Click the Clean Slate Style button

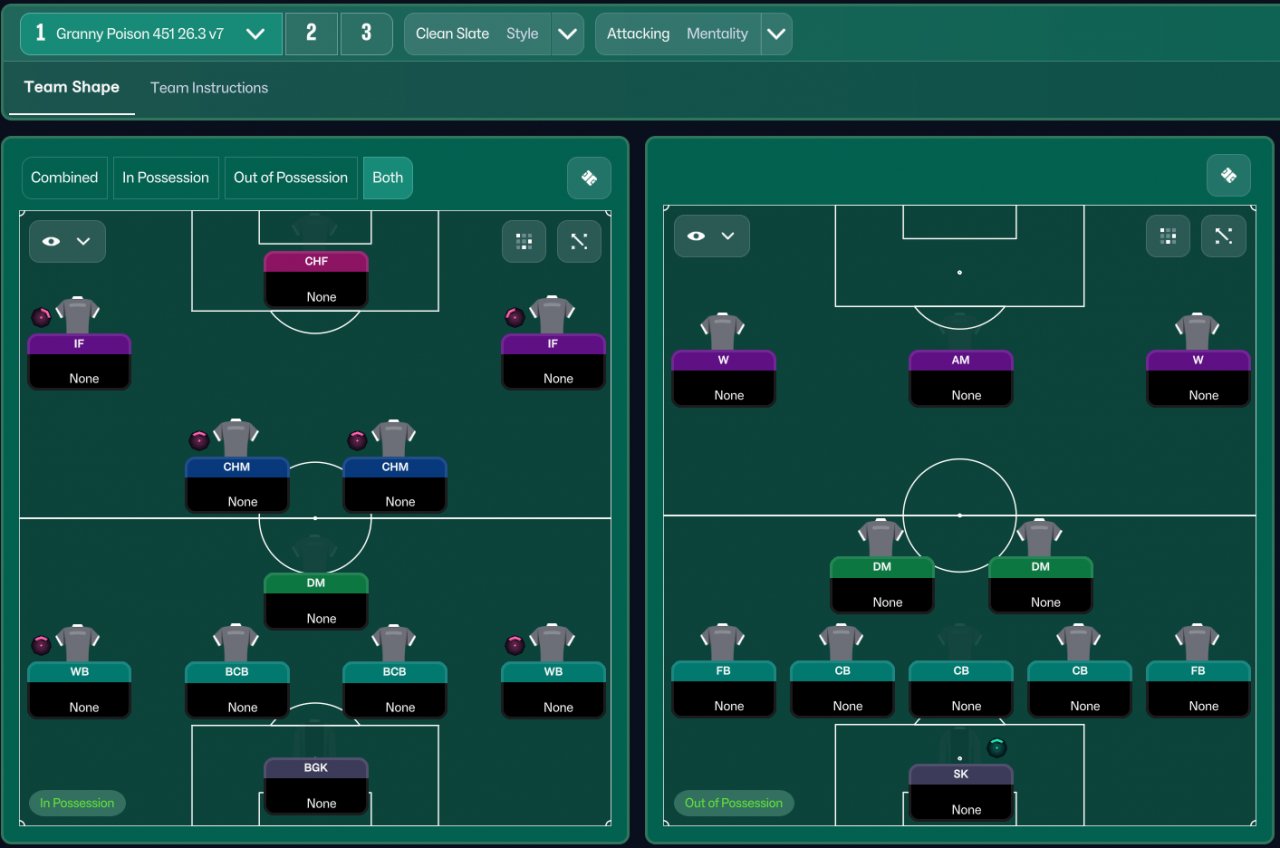[x=478, y=34]
